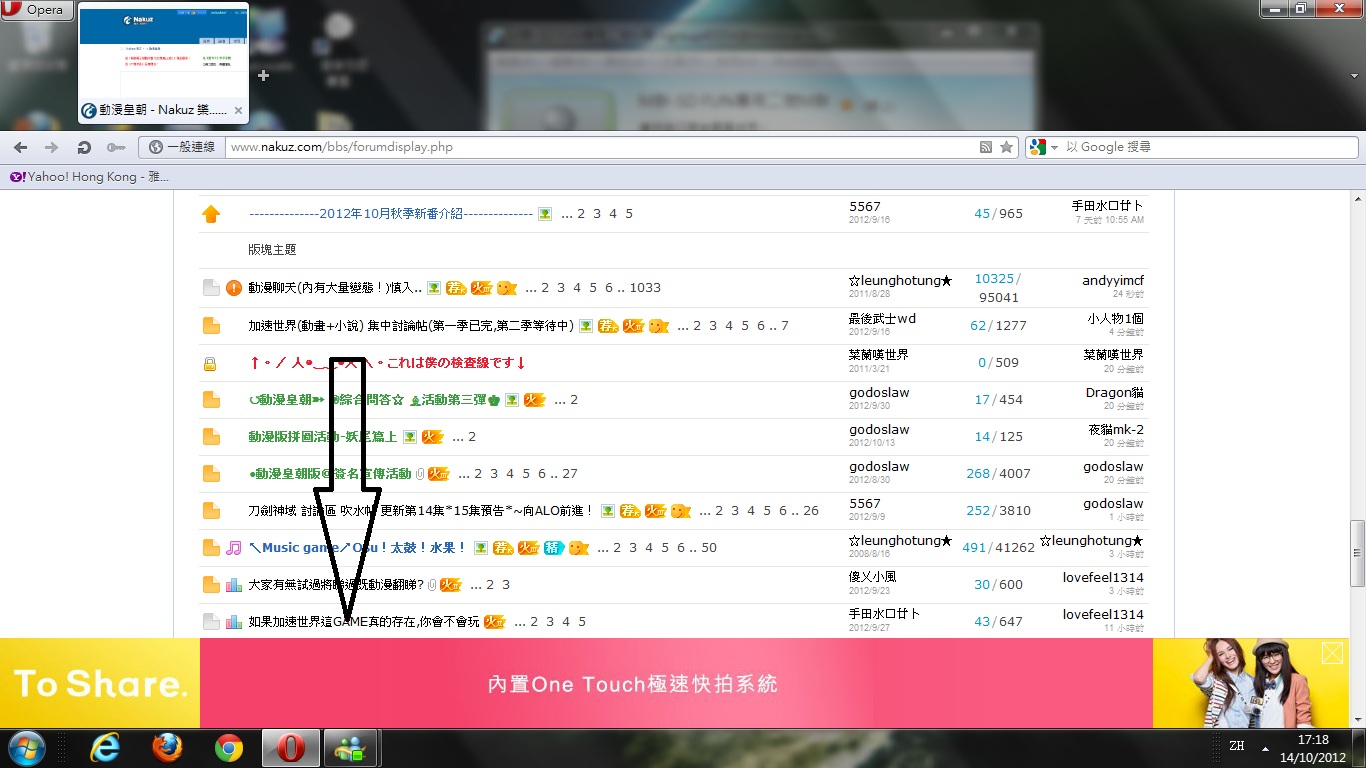Open the これは僕の検査線です thread
Viewport: 1366px width, 768px height.
(388, 363)
